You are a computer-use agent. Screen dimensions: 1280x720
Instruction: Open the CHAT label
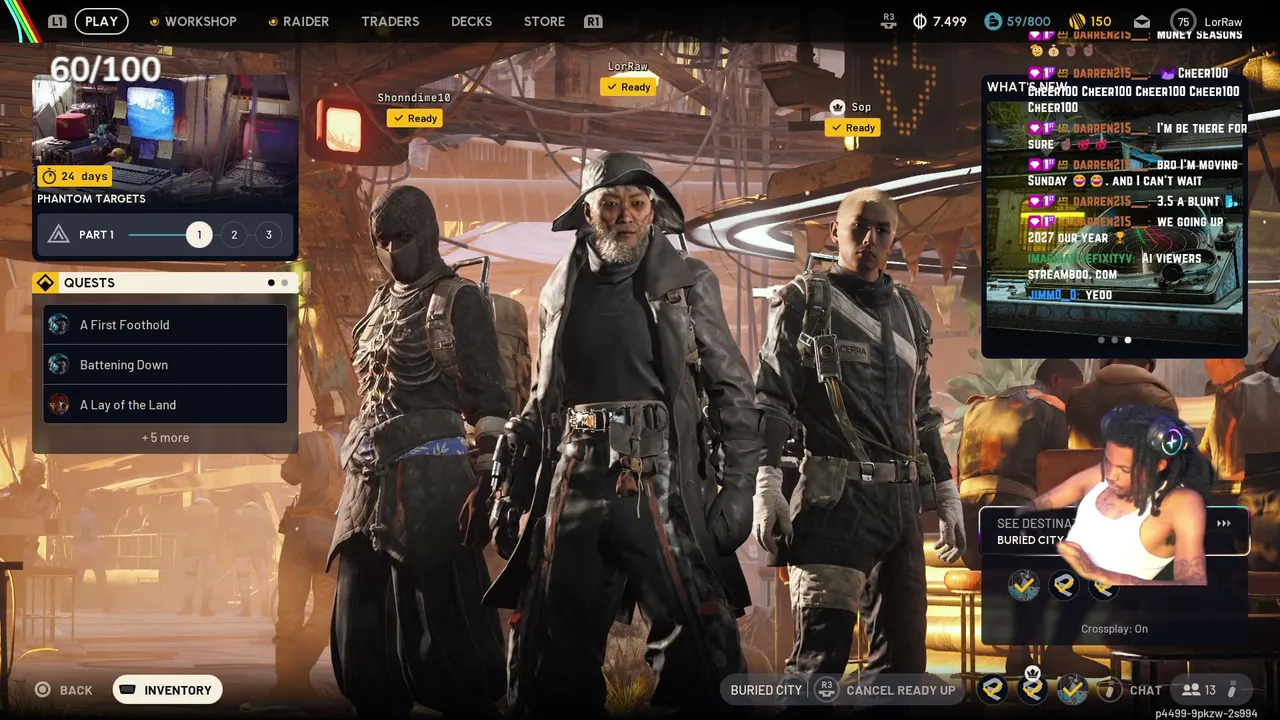tap(1146, 690)
